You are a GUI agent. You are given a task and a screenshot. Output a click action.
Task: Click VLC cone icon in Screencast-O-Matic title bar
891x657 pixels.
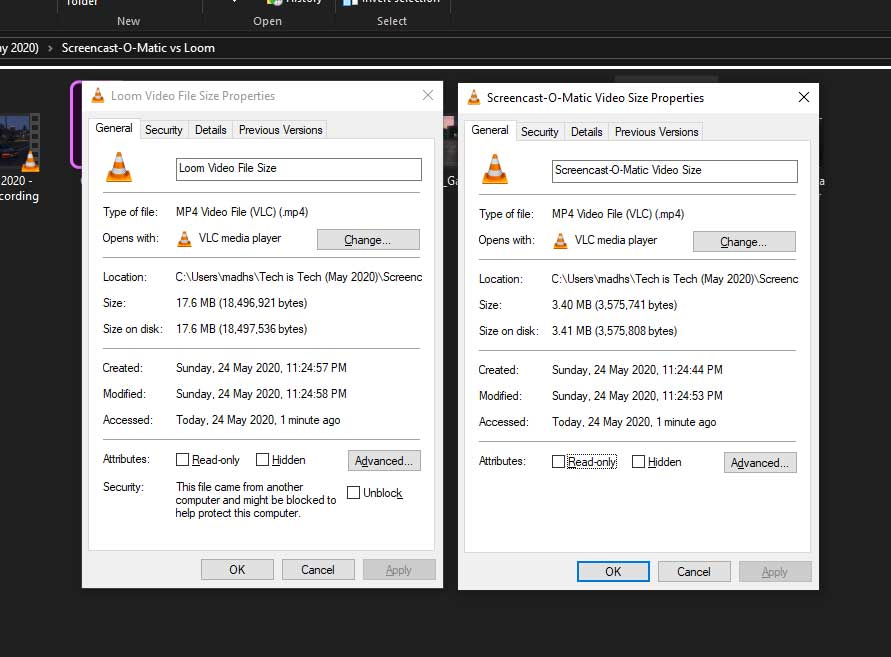pos(473,97)
